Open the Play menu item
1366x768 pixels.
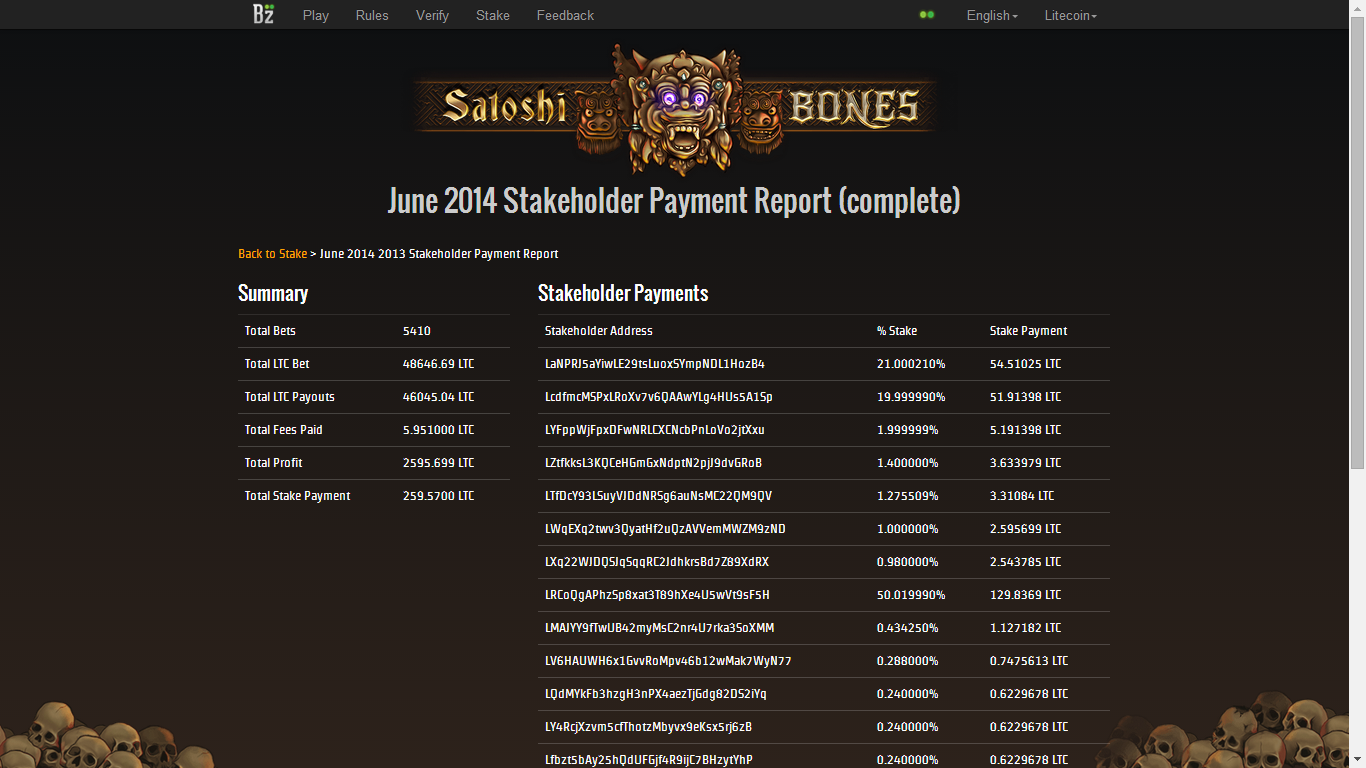pos(316,15)
